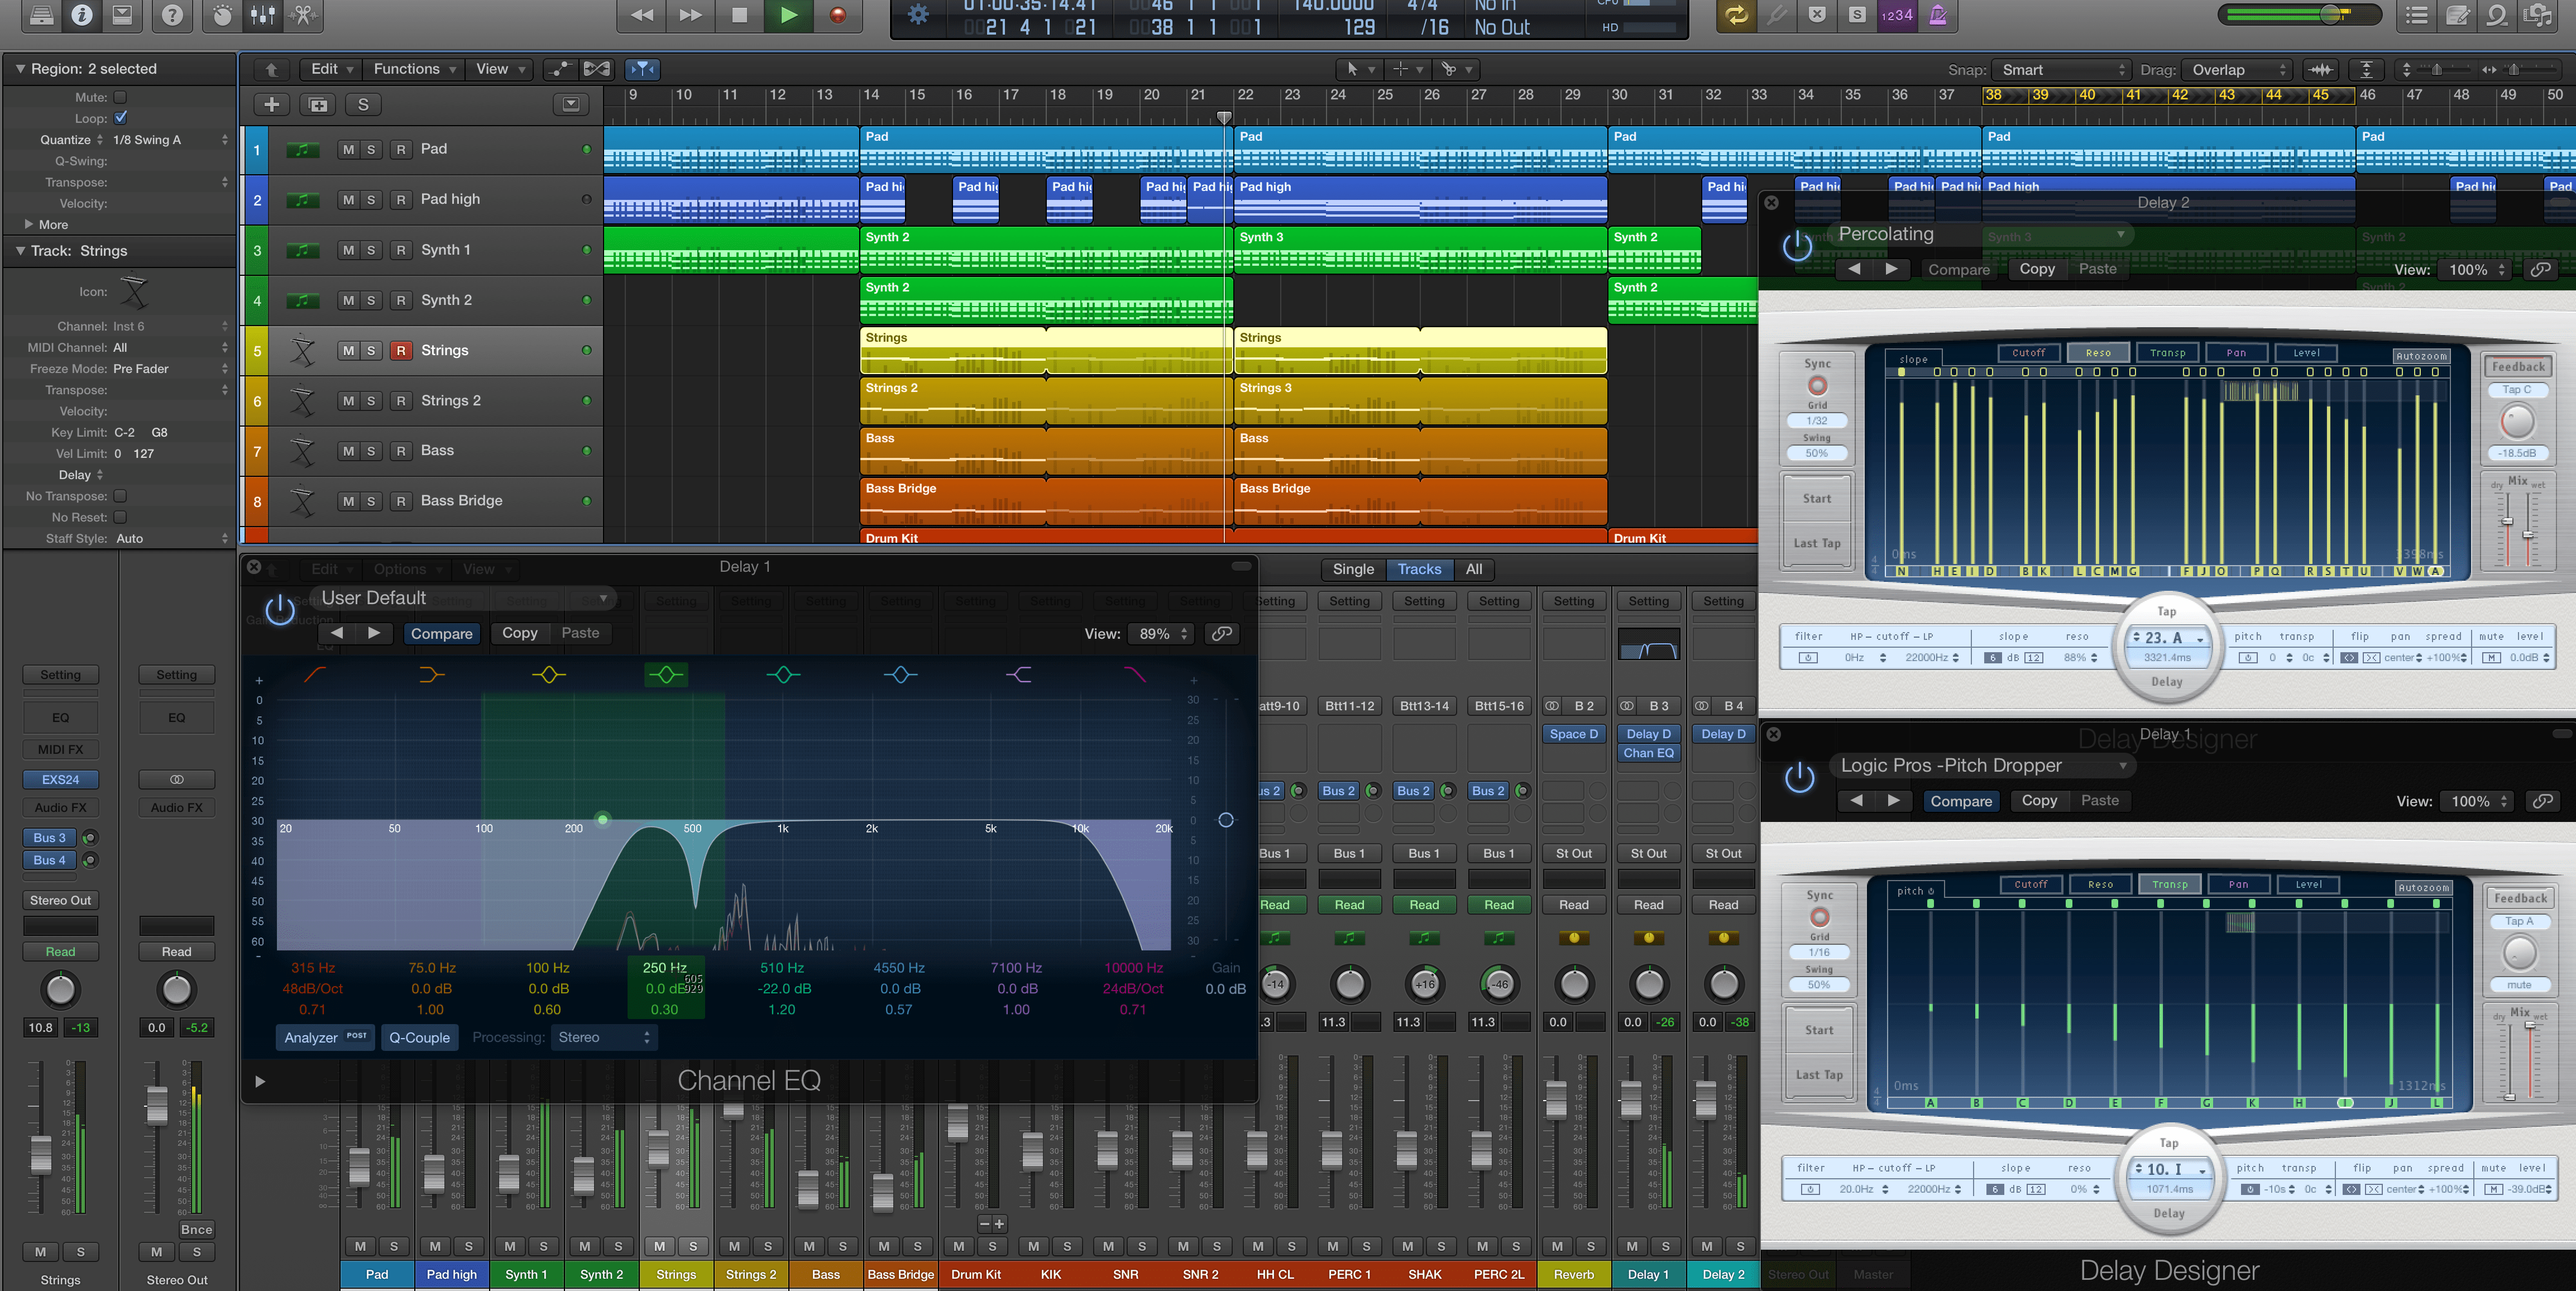Open the Functions menu in tracks area
Viewport: 2576px width, 1291px height.
click(x=408, y=69)
